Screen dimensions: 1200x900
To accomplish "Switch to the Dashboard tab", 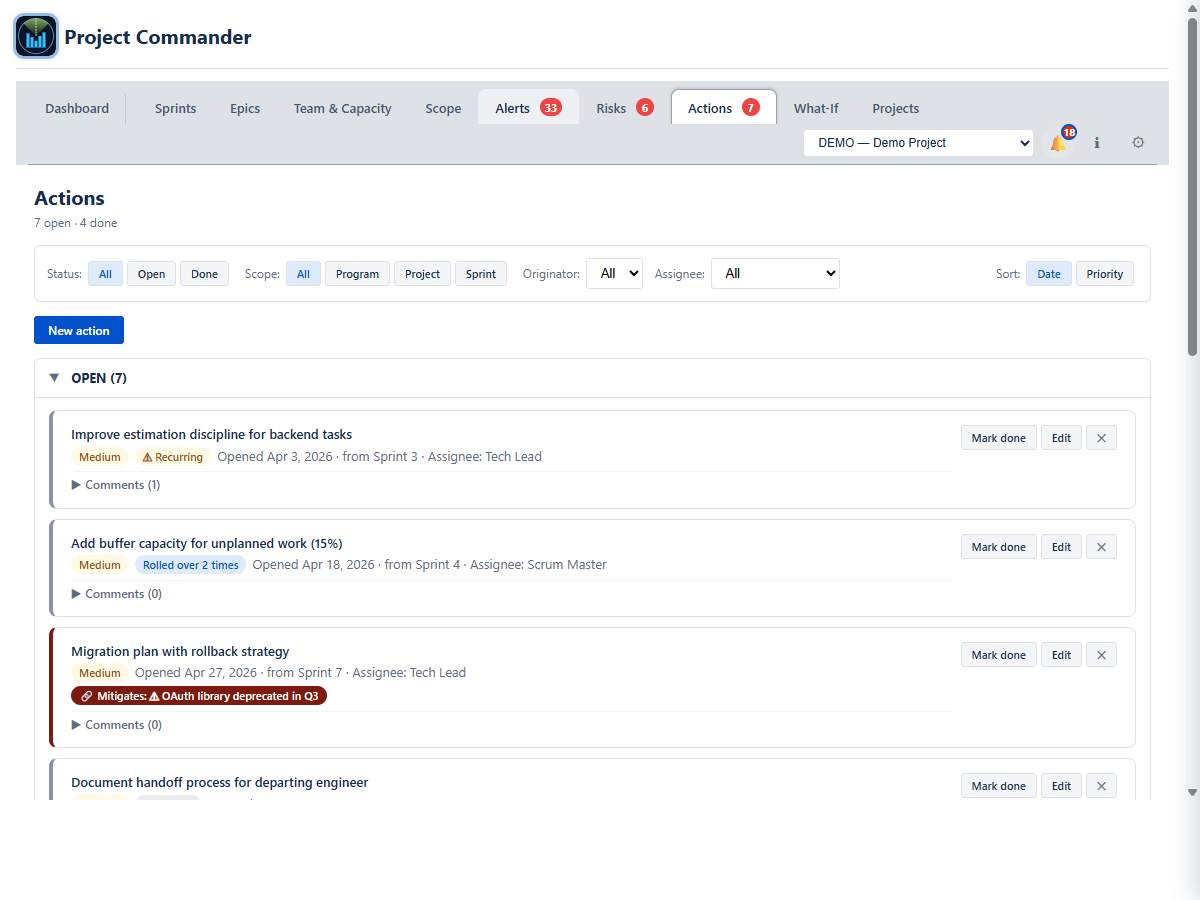I will point(77,108).
